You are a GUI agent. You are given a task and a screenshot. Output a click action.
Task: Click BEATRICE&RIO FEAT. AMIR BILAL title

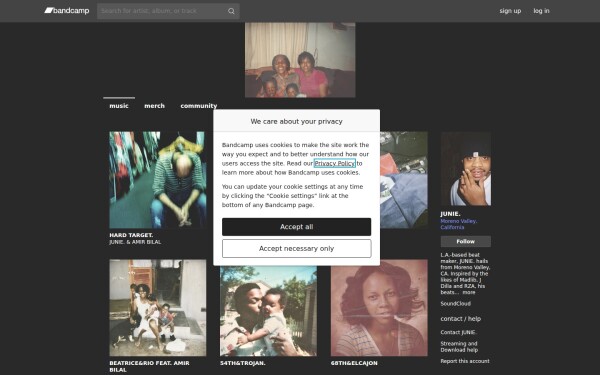[149, 366]
